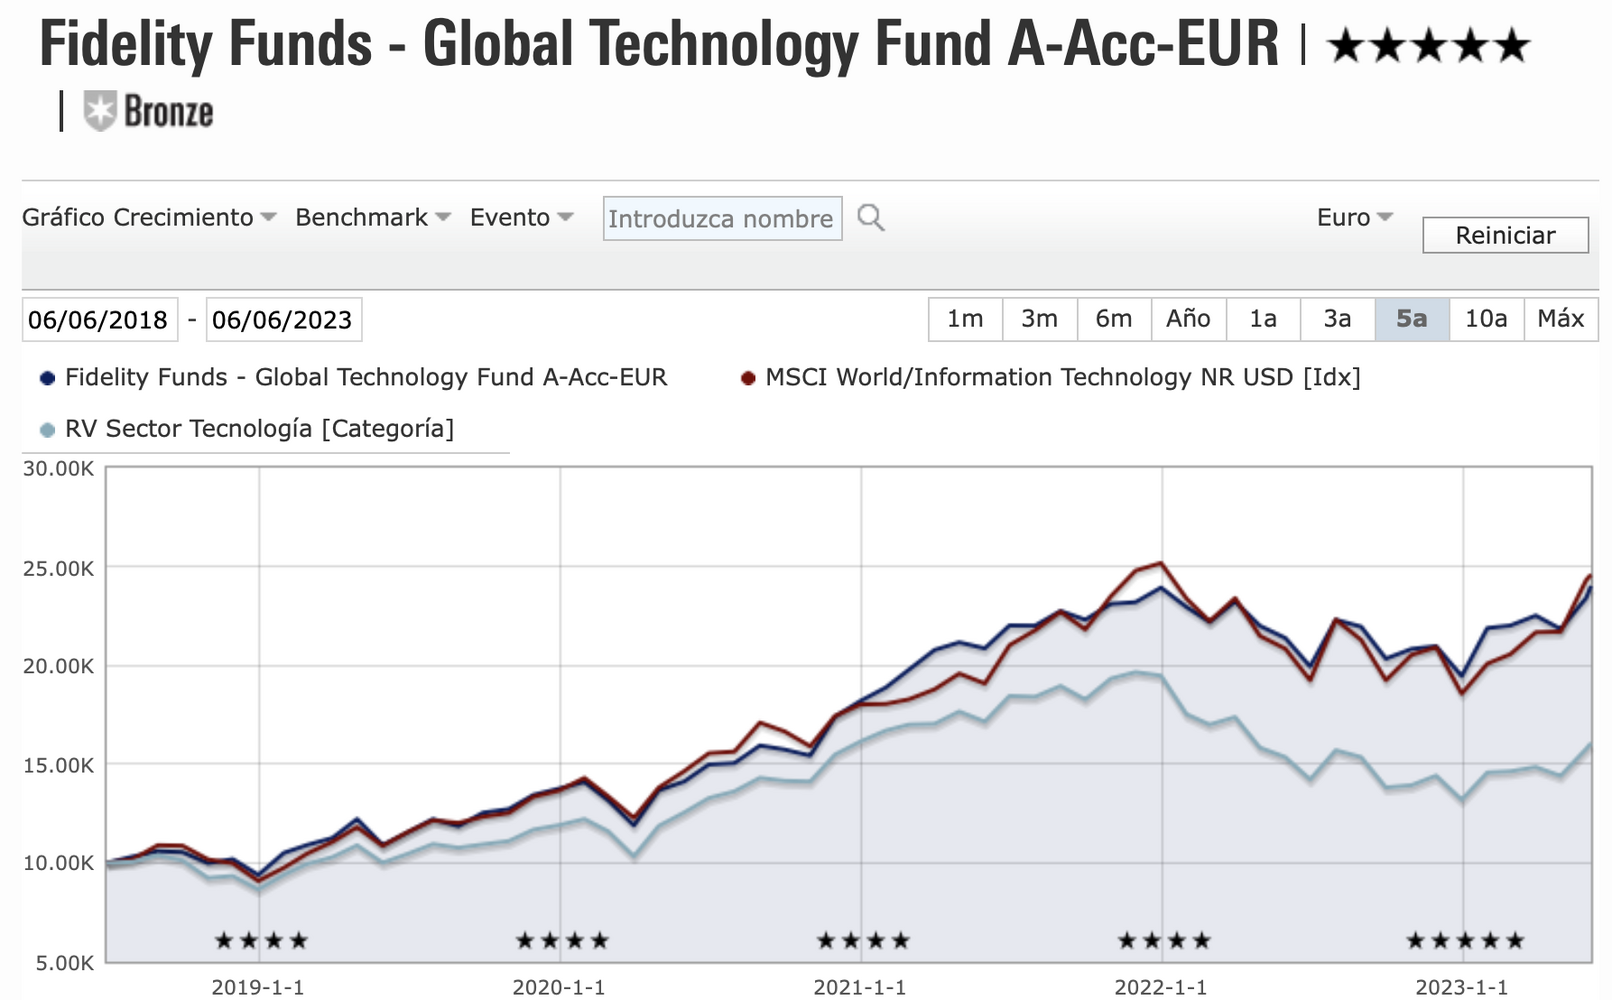Screen dimensions: 1612x1000
Task: Click the Introduzca nombre search field
Action: click(721, 219)
